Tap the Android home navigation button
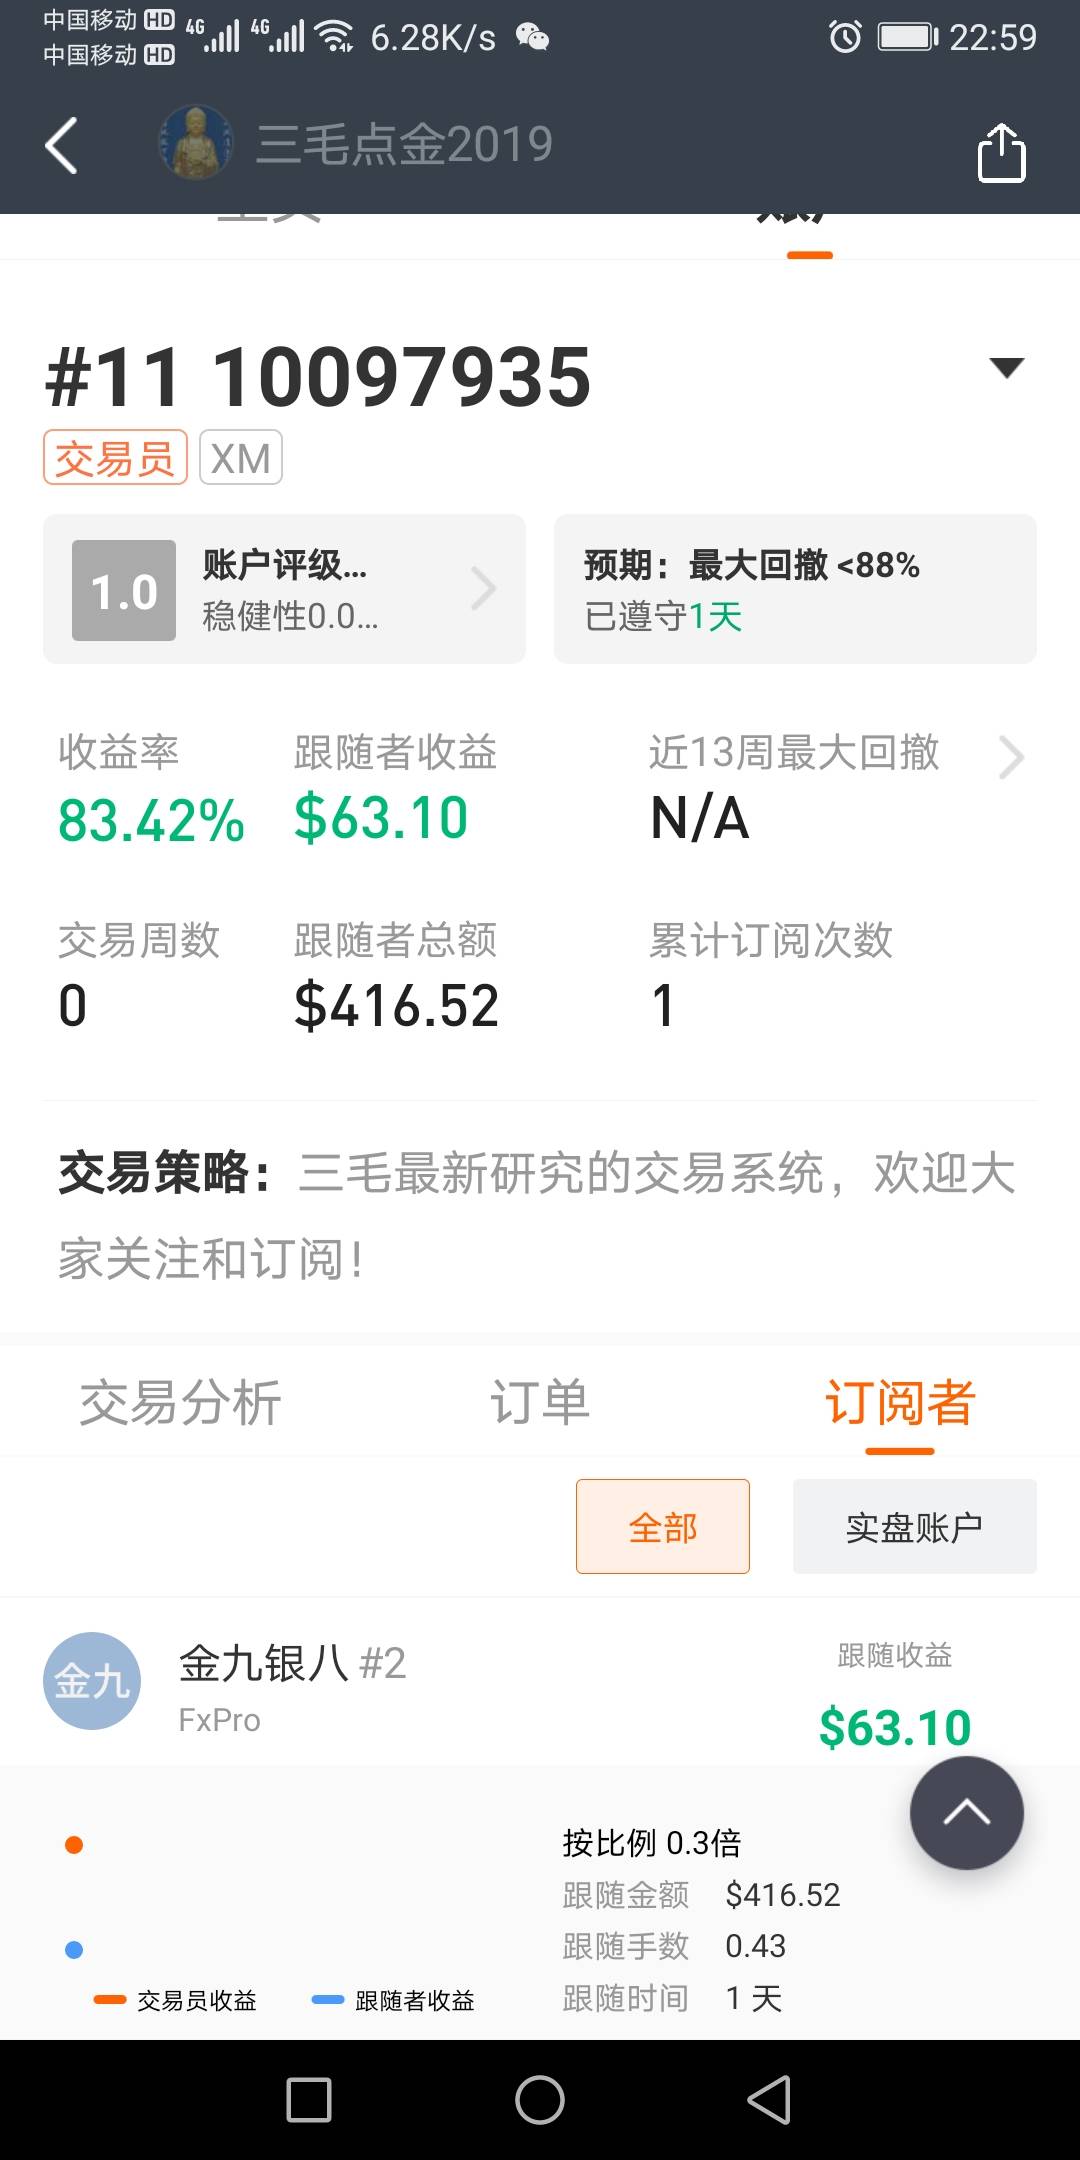Screen dimensions: 1080x2160 point(540,2099)
